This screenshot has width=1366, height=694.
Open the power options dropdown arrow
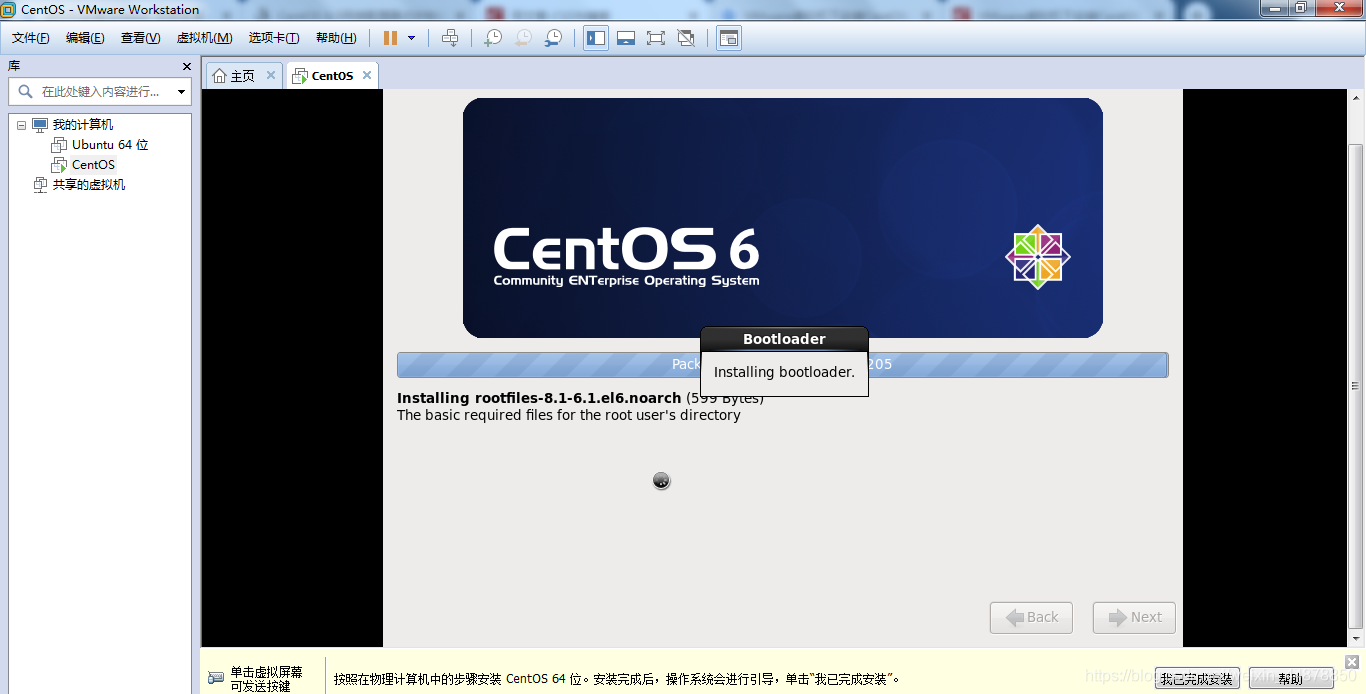click(411, 38)
